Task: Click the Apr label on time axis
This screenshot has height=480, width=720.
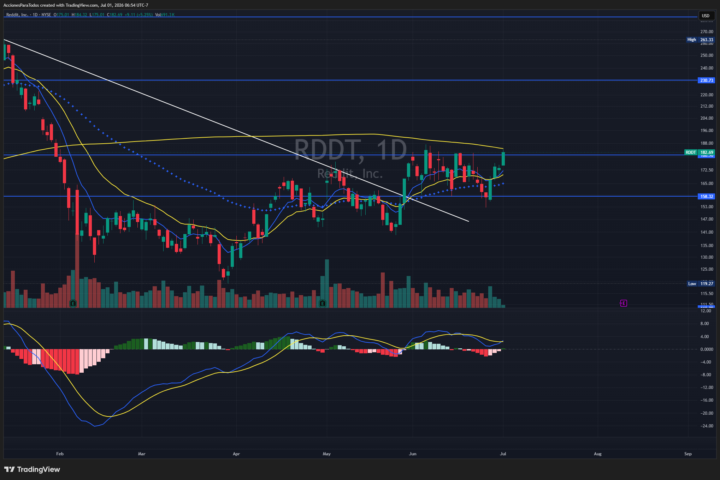Action: [236, 454]
